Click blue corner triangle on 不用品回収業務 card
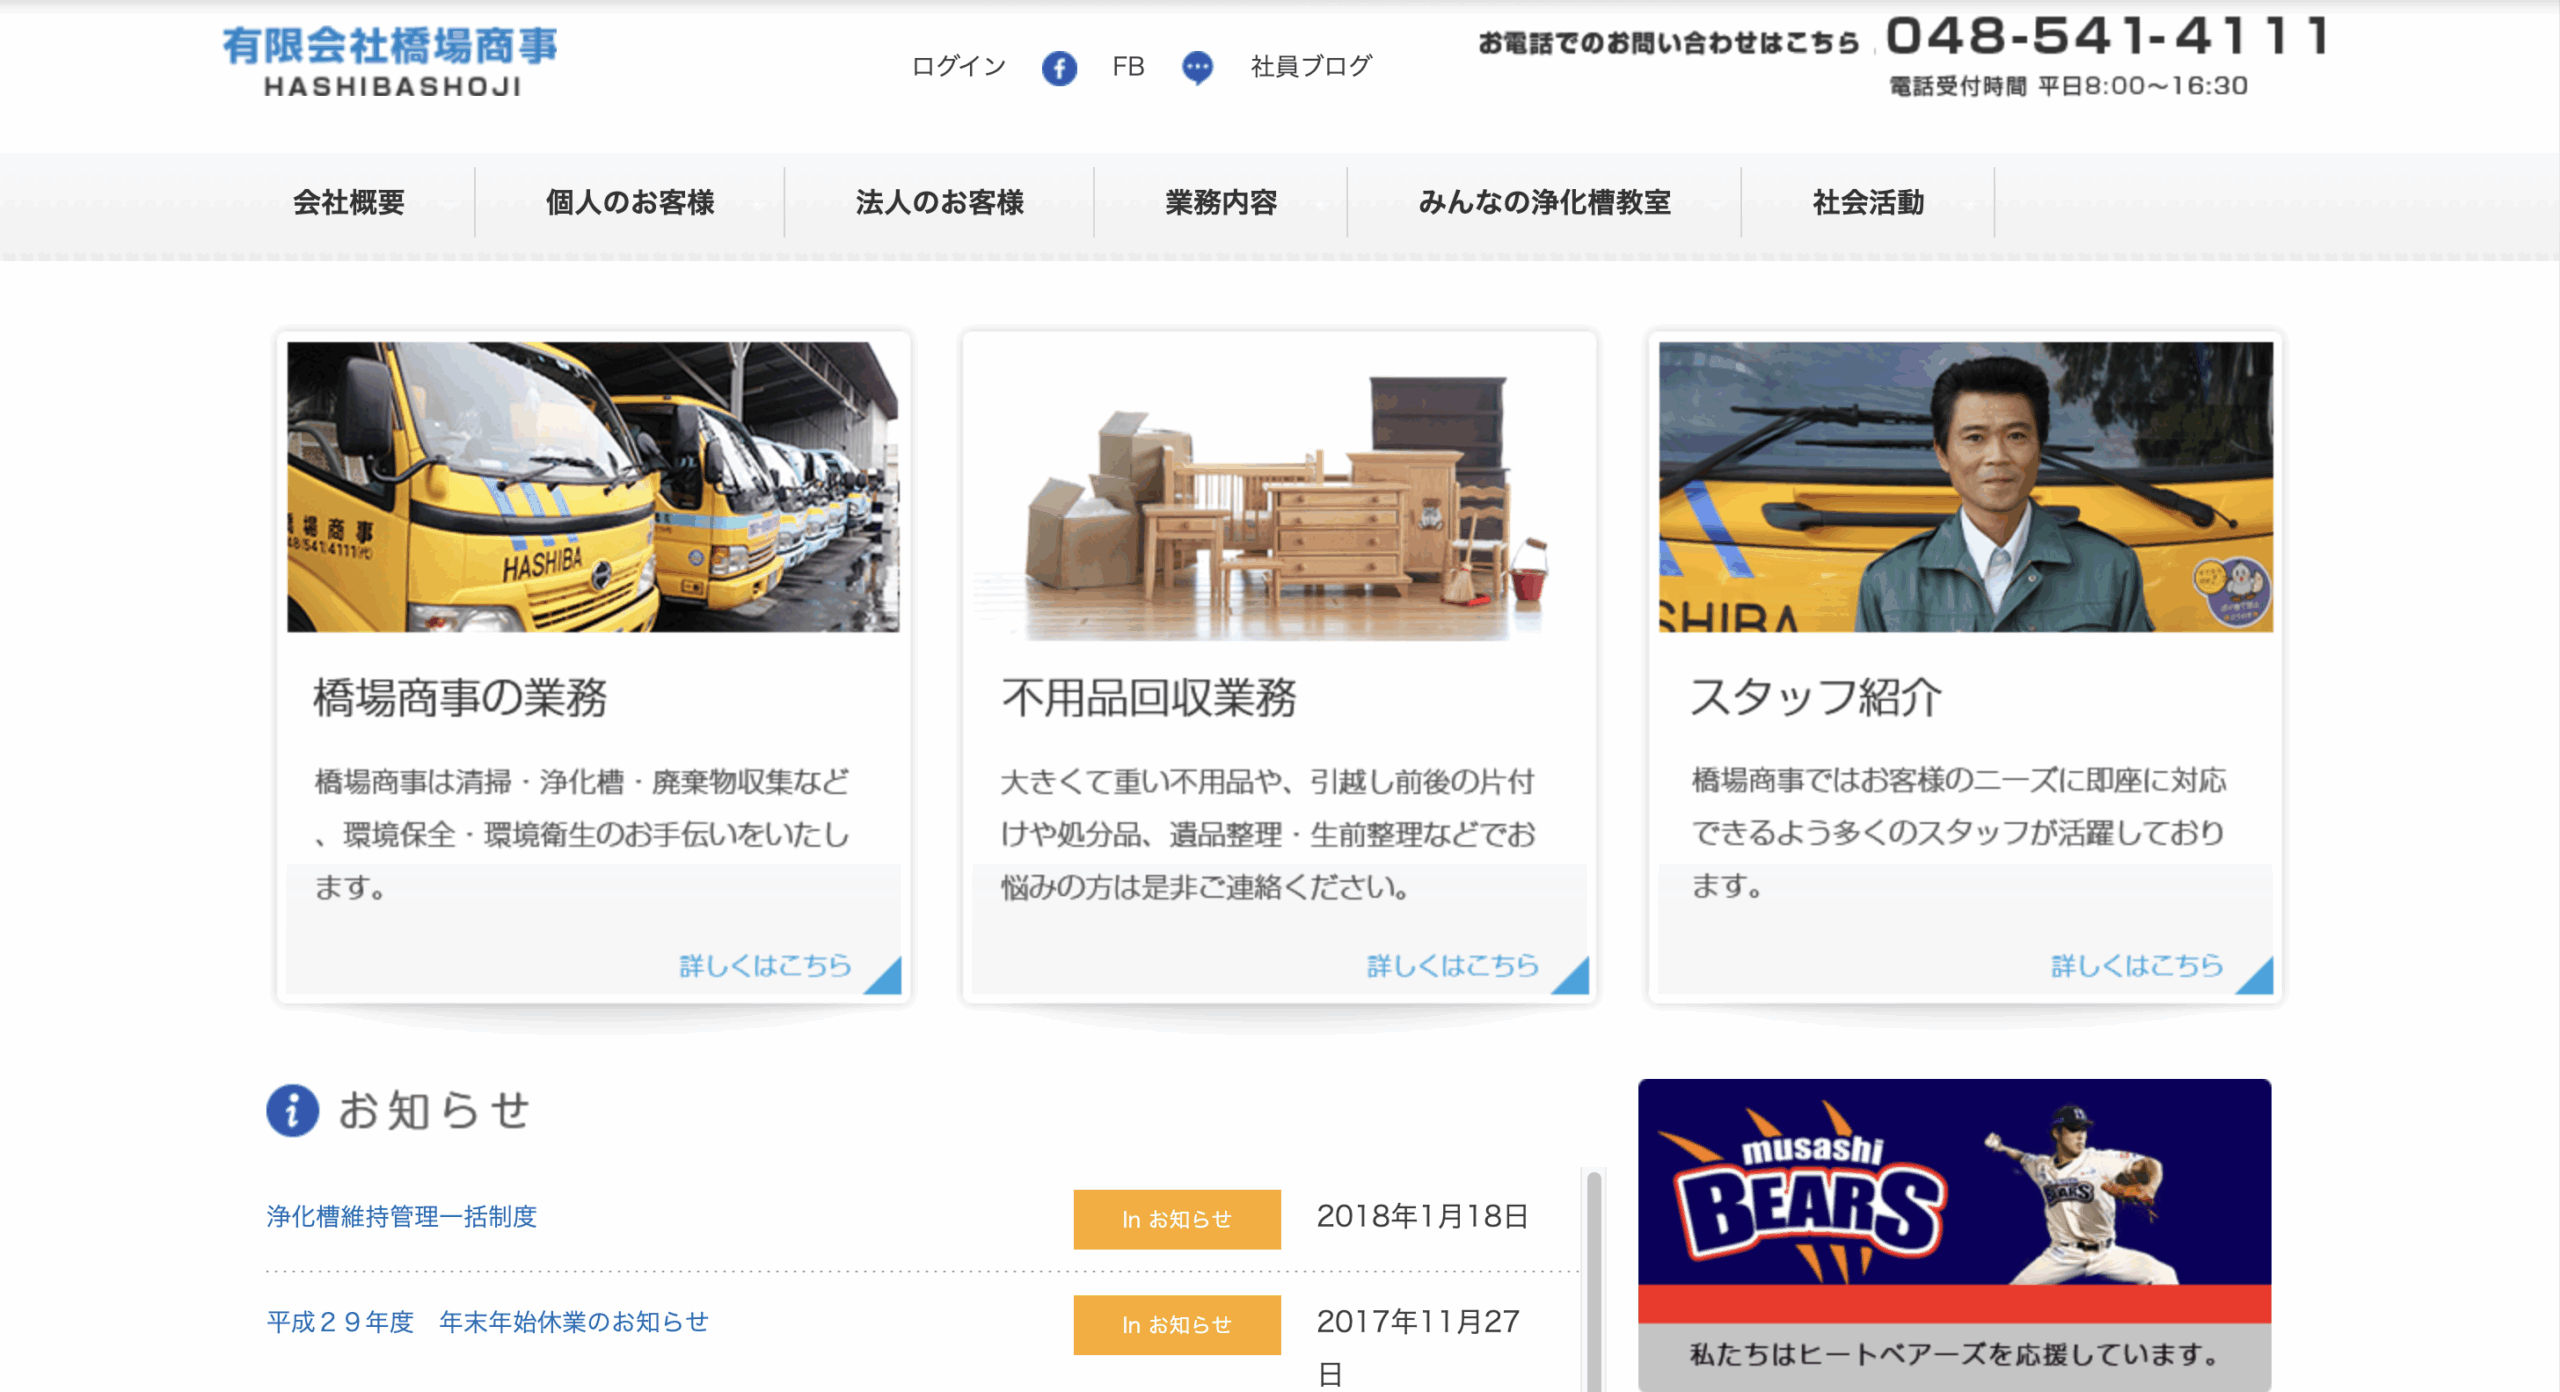This screenshot has width=2560, height=1392. click(x=1574, y=979)
